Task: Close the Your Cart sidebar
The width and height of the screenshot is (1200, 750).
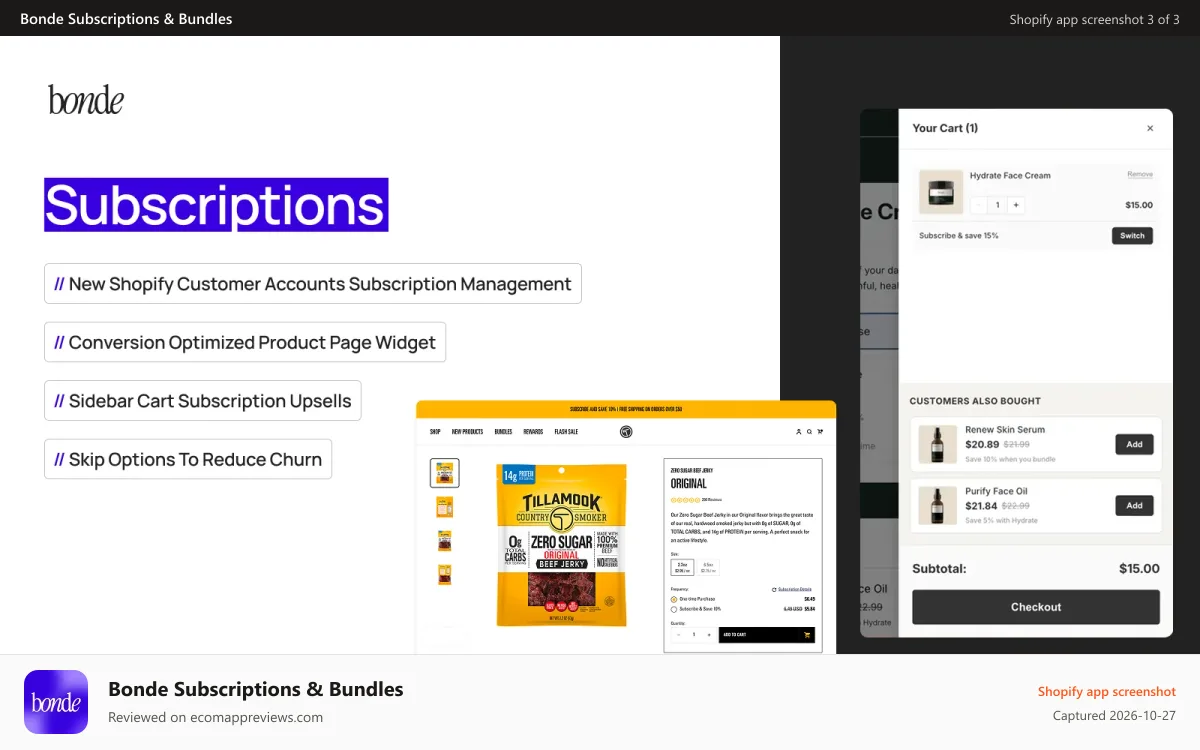Action: coord(1150,128)
